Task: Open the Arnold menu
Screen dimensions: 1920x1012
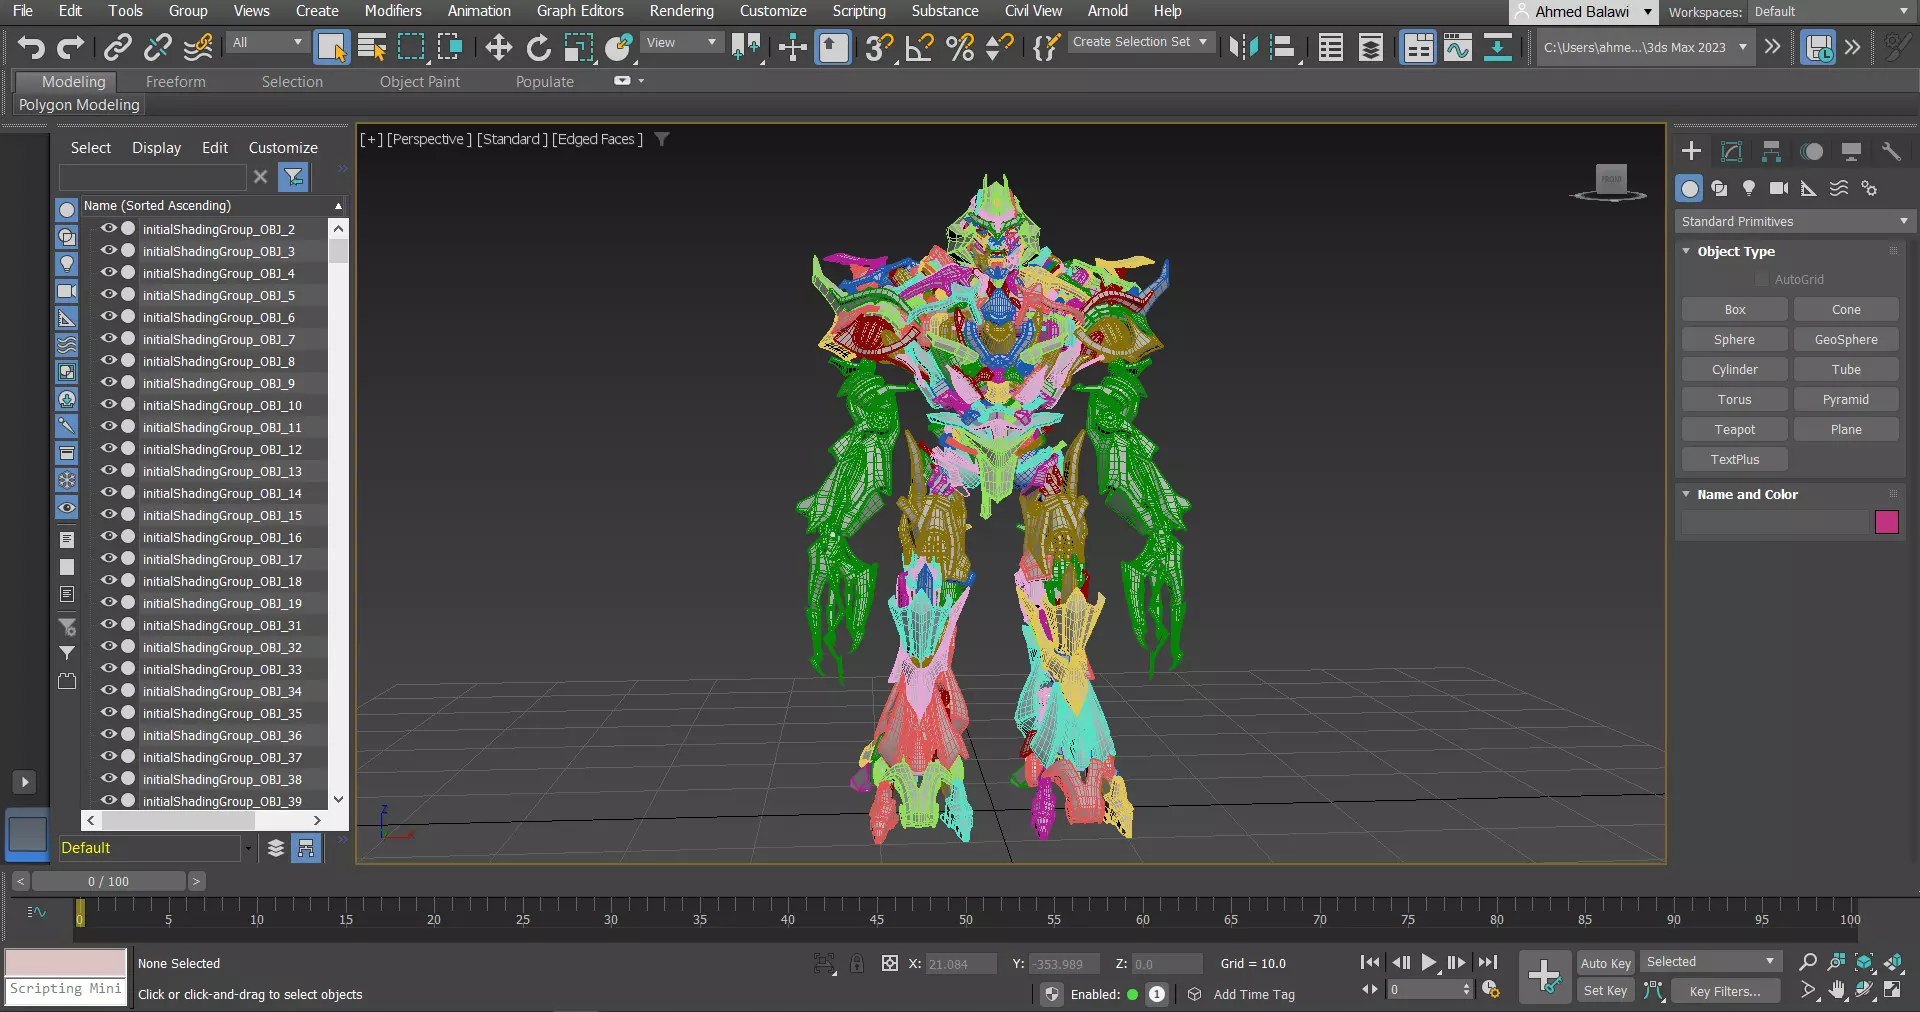Action: [x=1107, y=11]
